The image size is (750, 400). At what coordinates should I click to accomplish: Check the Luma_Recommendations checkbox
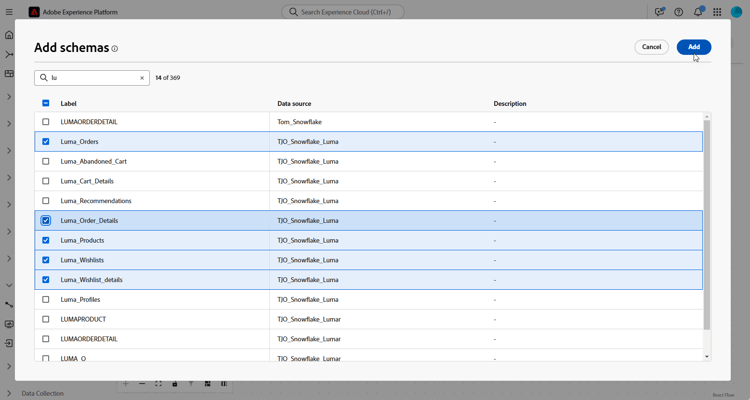(x=45, y=201)
